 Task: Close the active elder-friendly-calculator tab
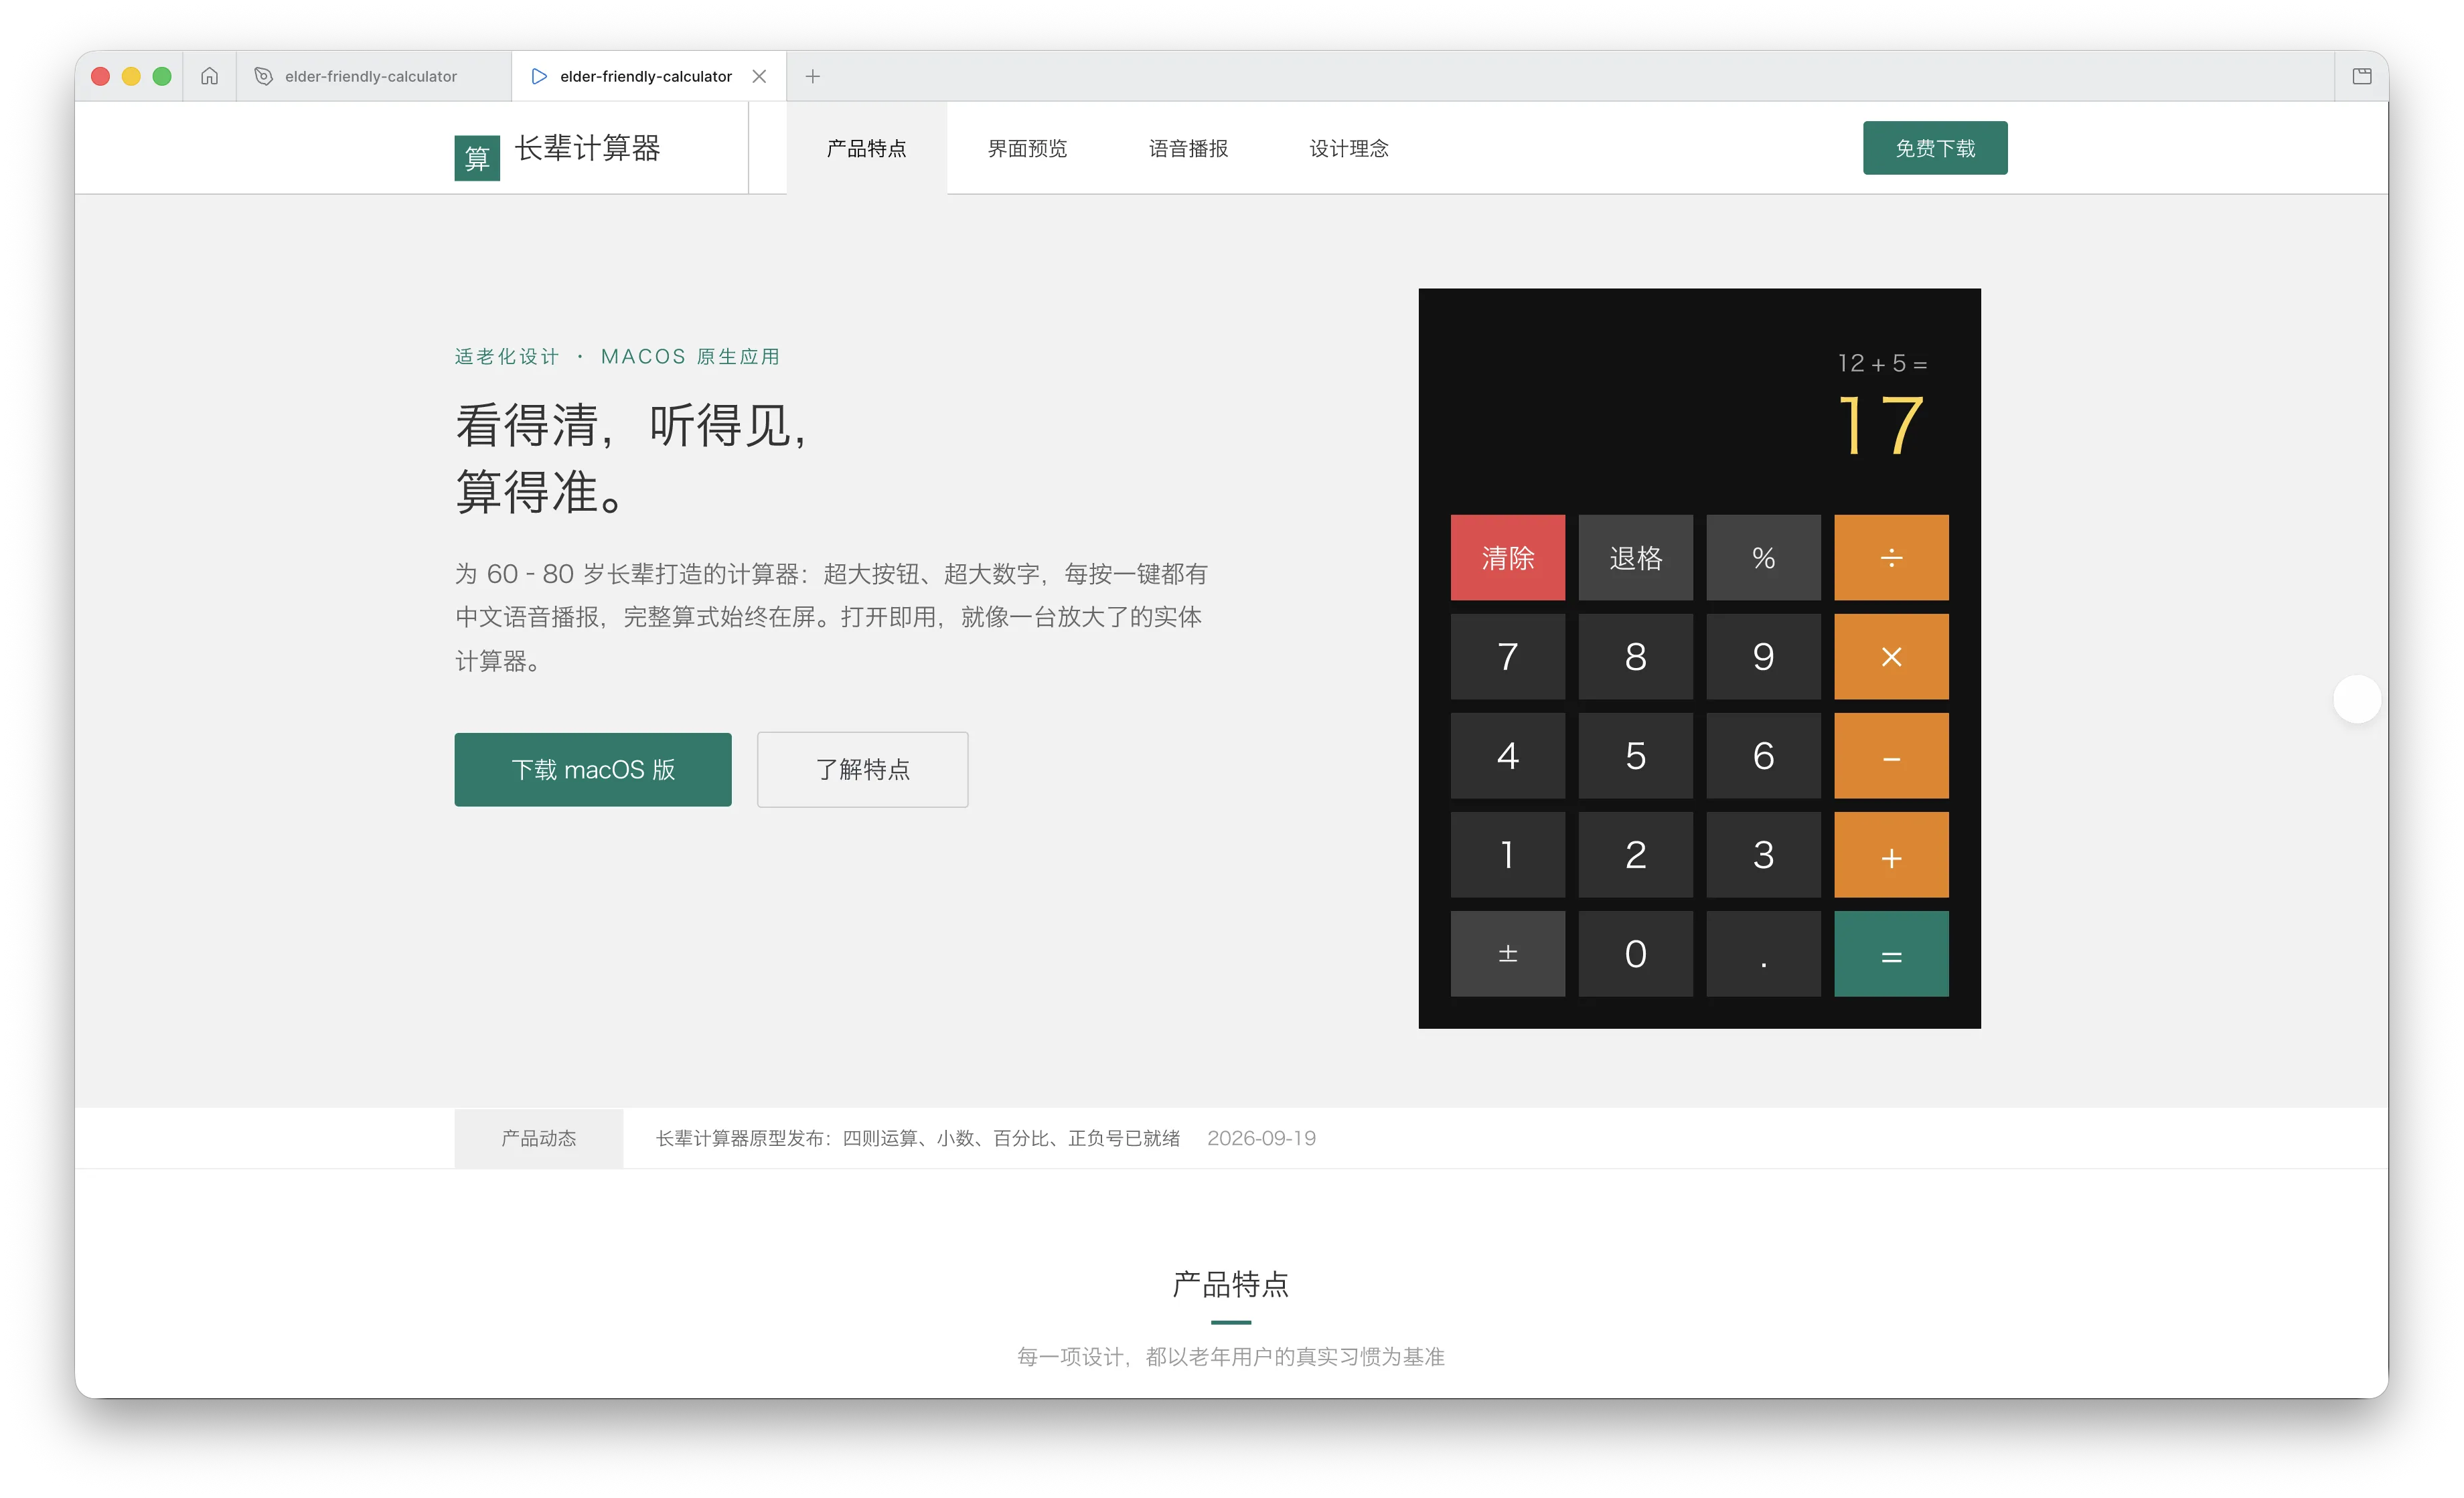(759, 76)
